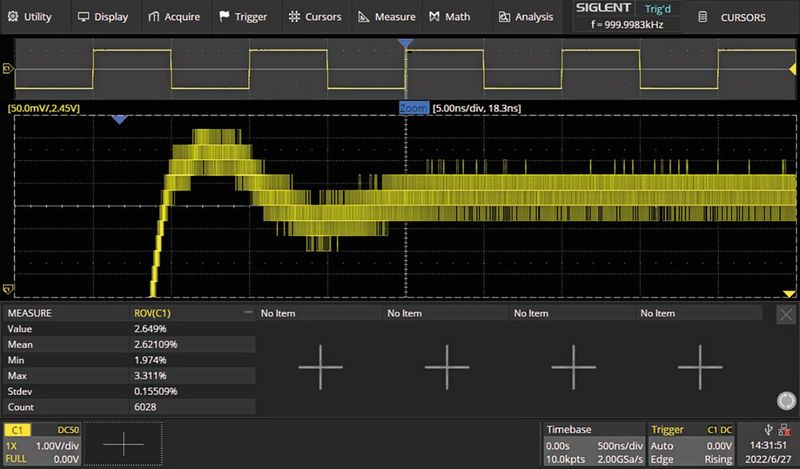Add measurement in first No Item slot
The width and height of the screenshot is (800, 469).
[320, 367]
